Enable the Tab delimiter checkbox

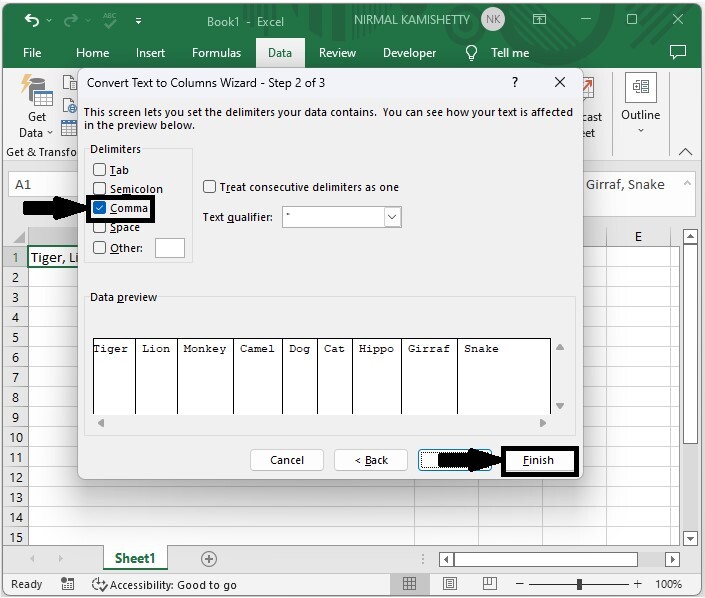pos(100,170)
